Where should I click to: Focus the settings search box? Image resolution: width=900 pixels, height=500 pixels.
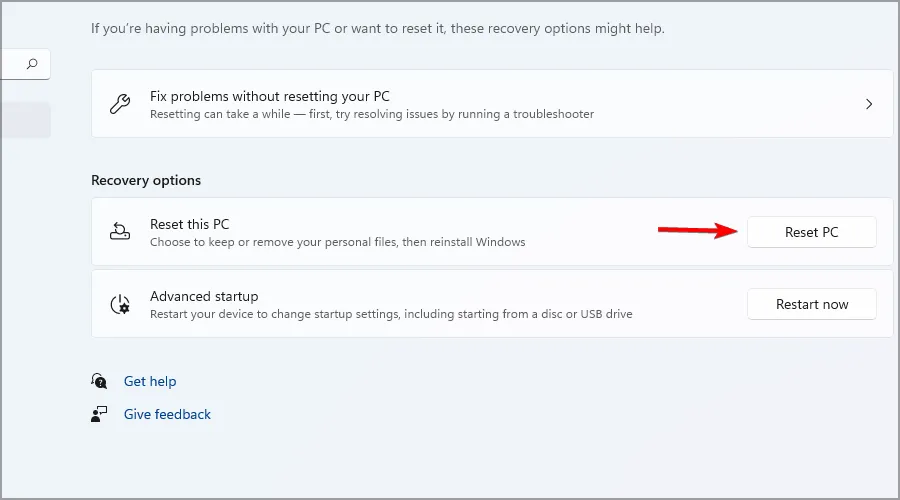coord(15,64)
